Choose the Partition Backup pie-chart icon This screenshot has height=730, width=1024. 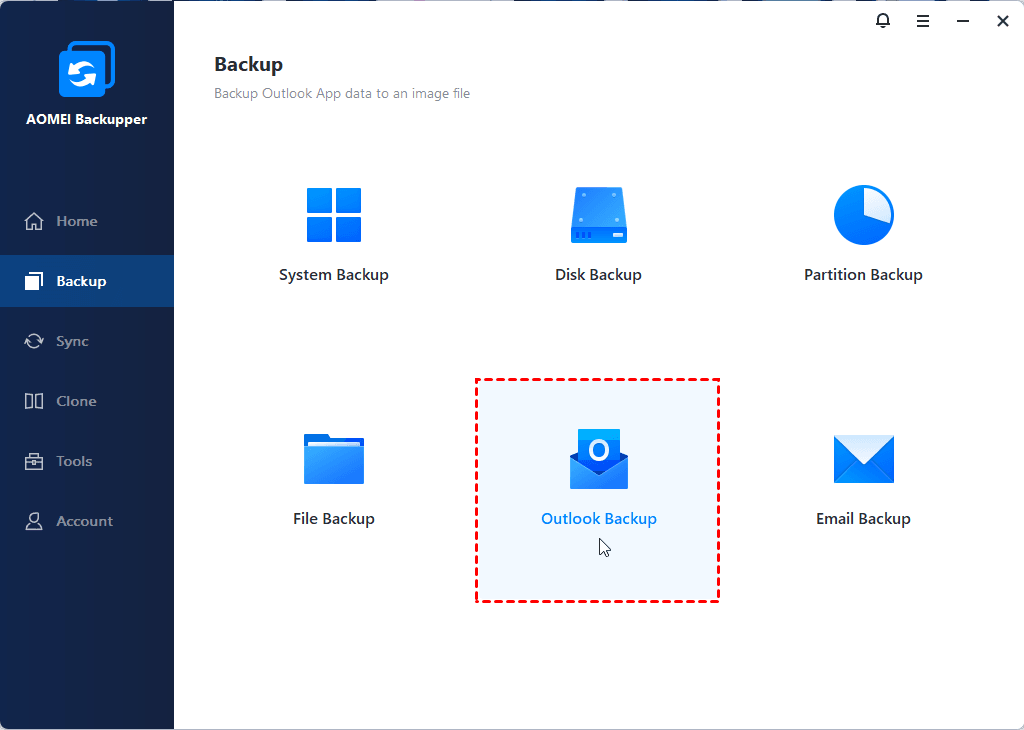point(863,215)
